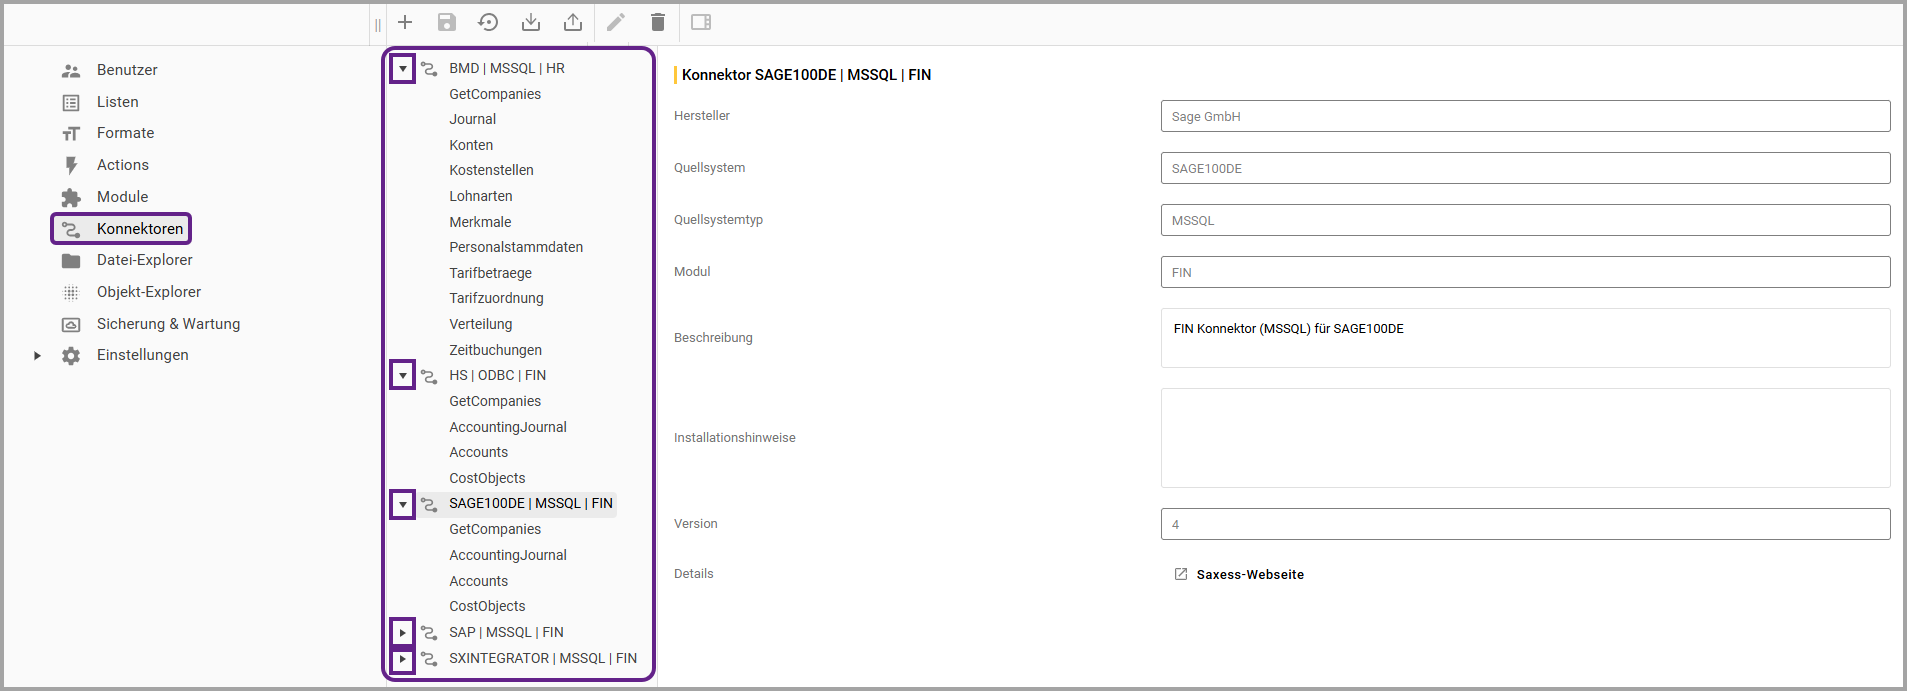The image size is (1907, 691).
Task: Click the save disk icon in toolbar
Action: click(447, 22)
